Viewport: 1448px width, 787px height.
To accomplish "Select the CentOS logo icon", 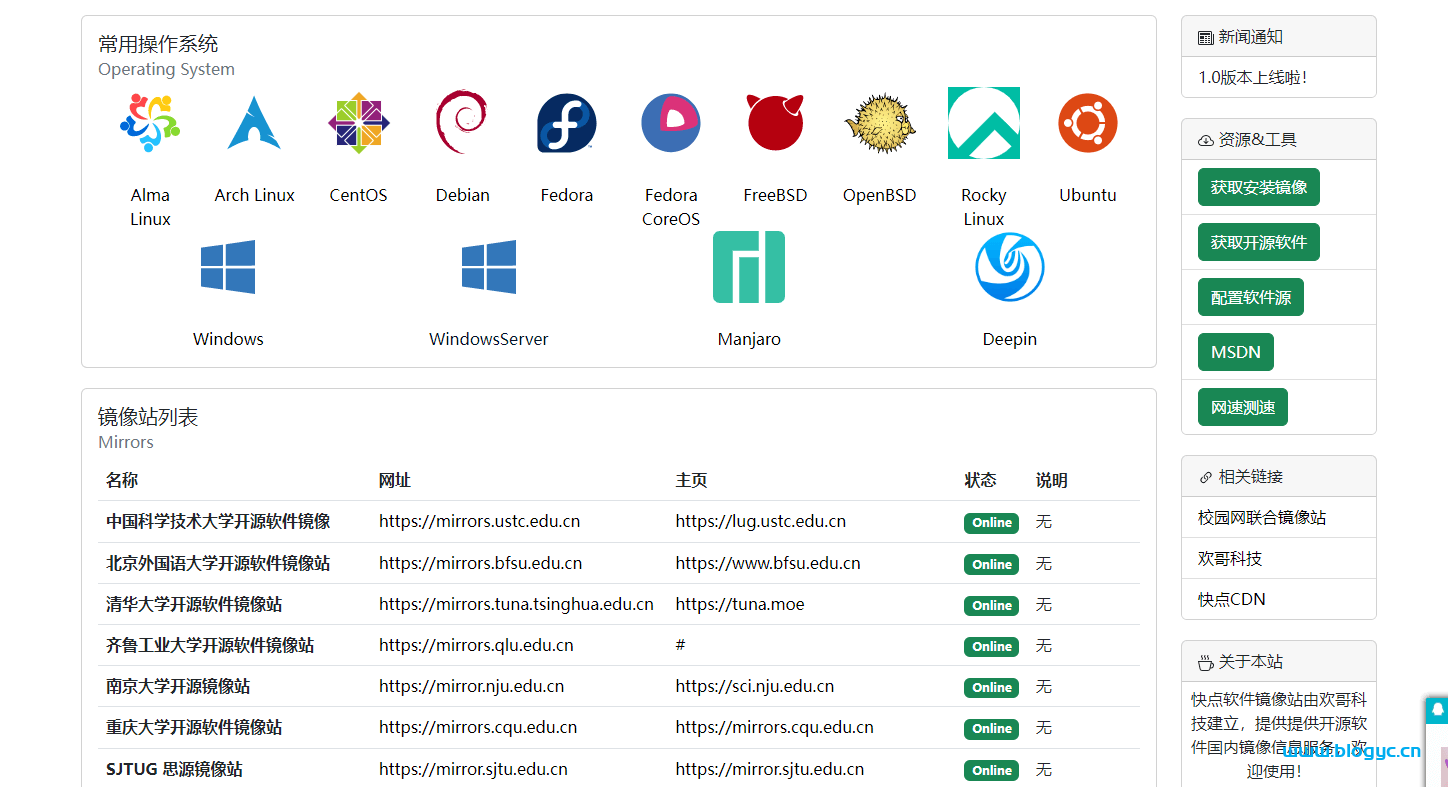I will click(358, 123).
